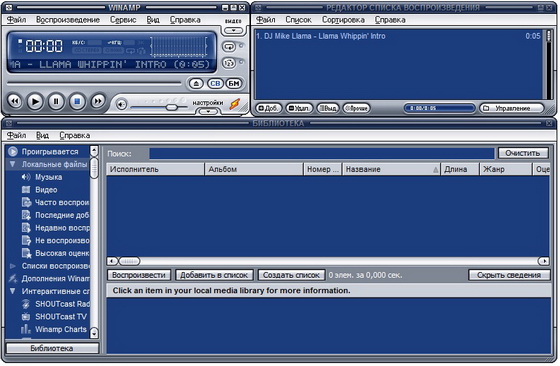Toggle repeat mode button

(229, 46)
